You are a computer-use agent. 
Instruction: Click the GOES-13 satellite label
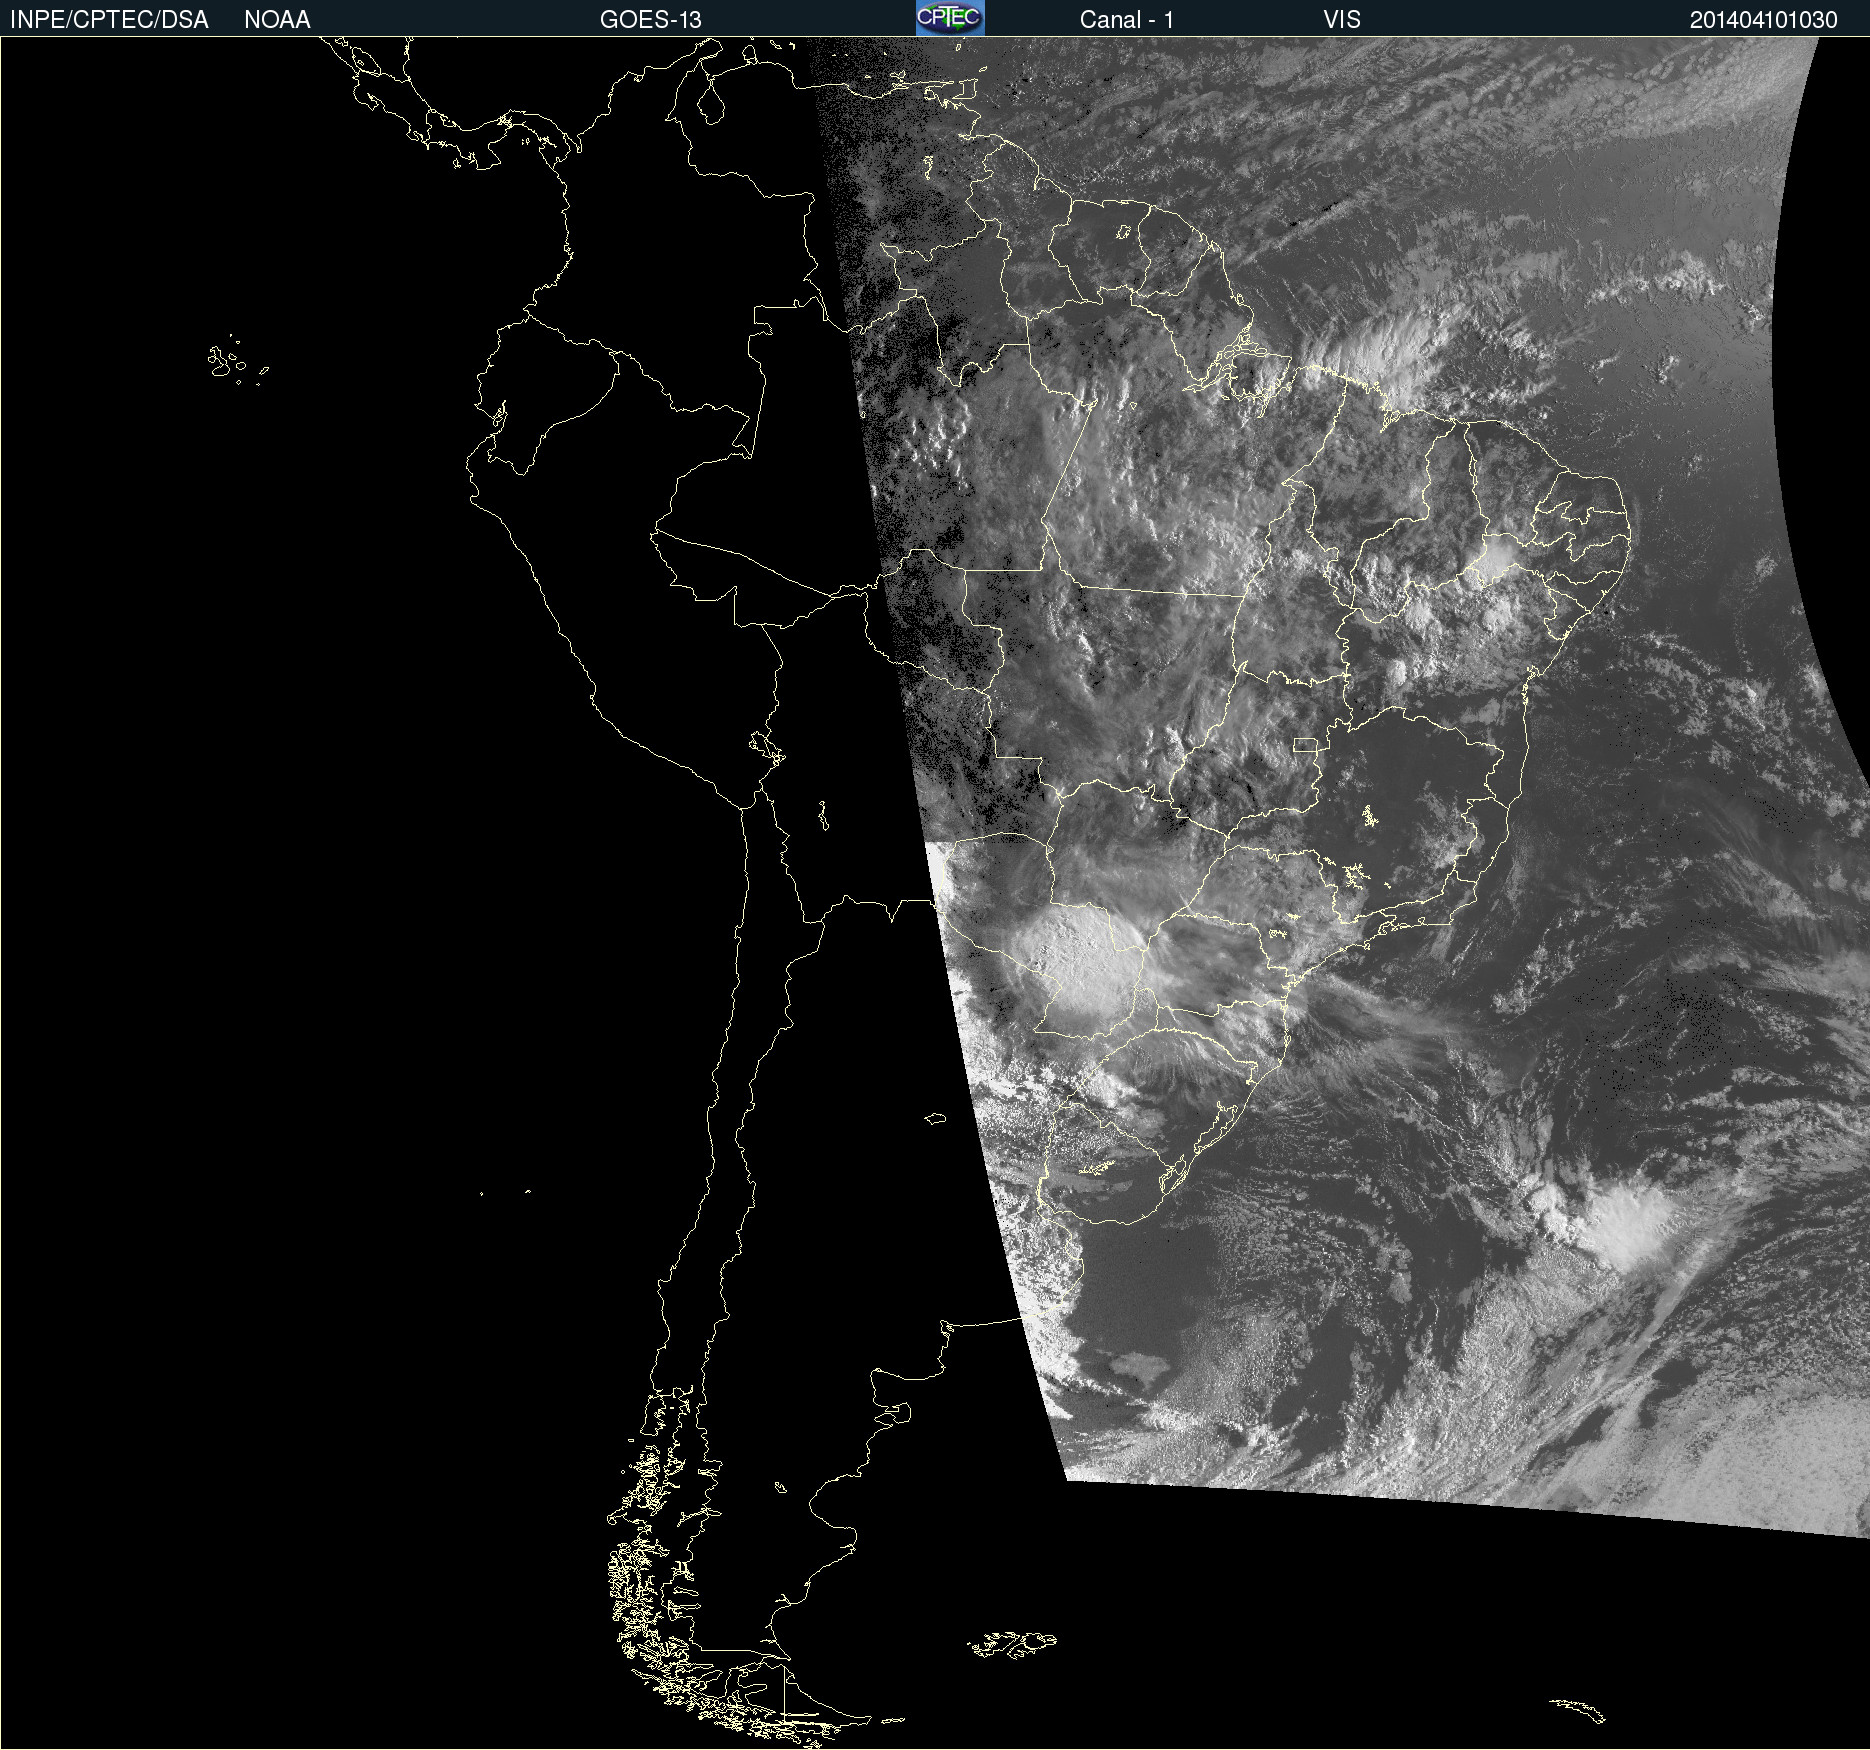pyautogui.click(x=651, y=20)
